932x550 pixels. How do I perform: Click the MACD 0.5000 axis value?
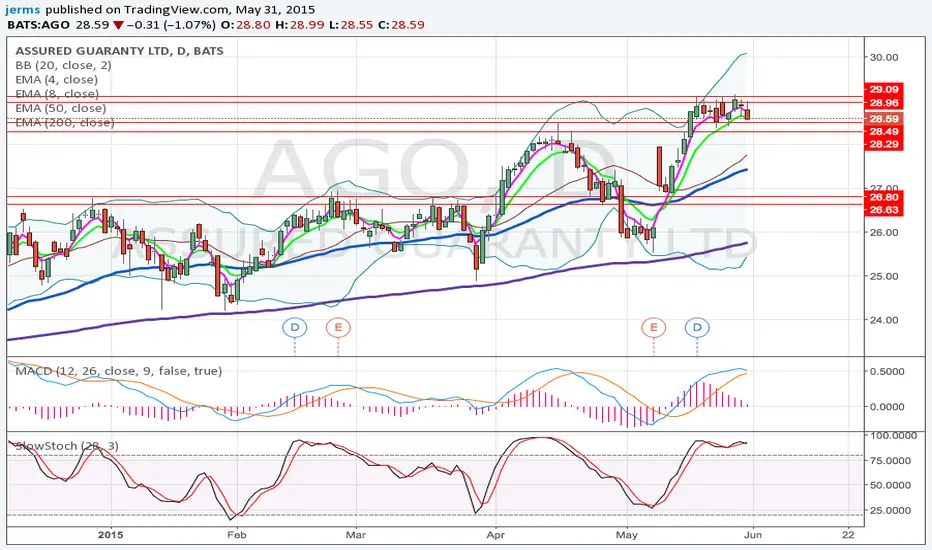(x=887, y=372)
